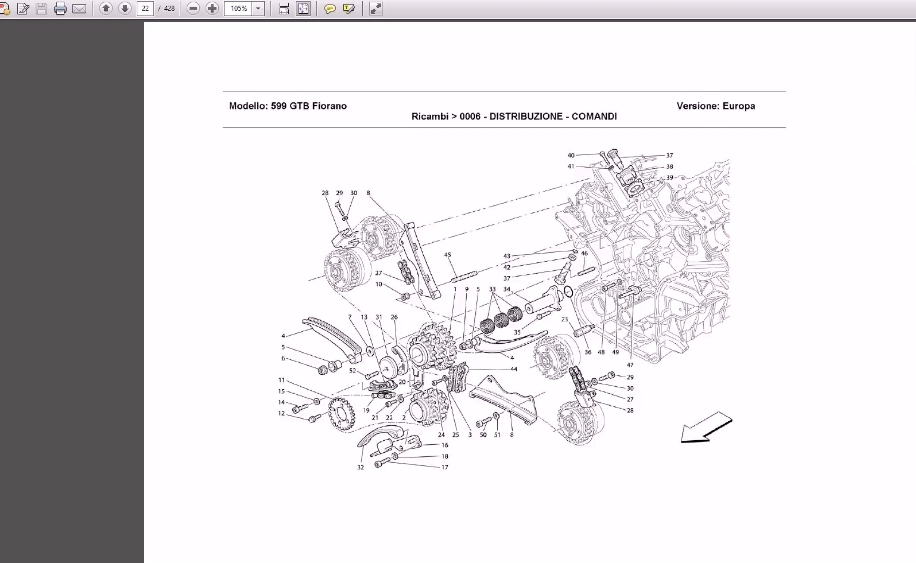This screenshot has height=563, width=916.
Task: Toggle the fit one full page icon
Action: [303, 9]
